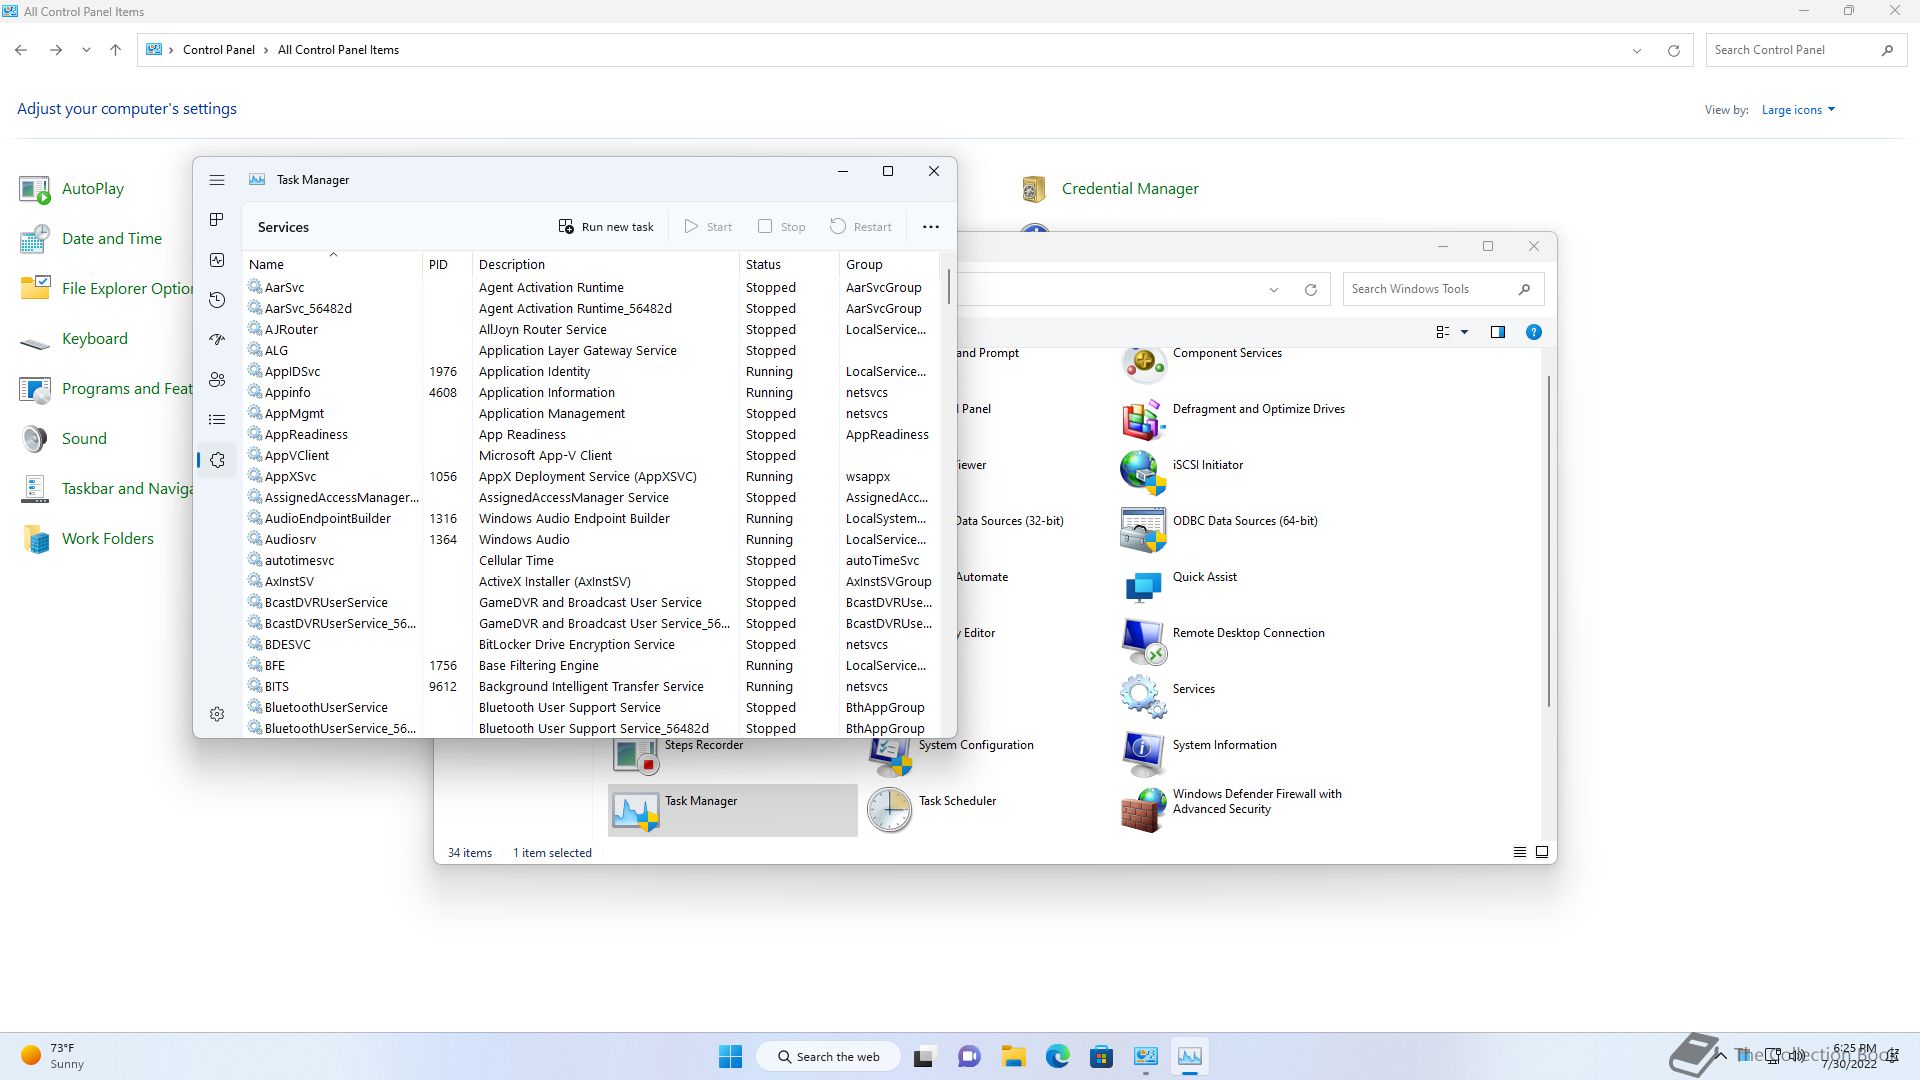This screenshot has height=1080, width=1920.
Task: Open Details page in Task Manager sidebar
Action: [217, 420]
